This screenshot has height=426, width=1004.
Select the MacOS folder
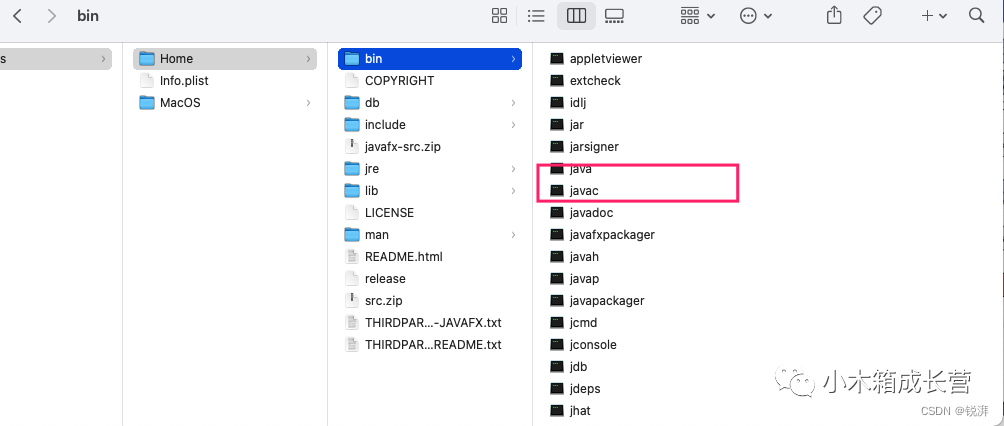tap(225, 102)
